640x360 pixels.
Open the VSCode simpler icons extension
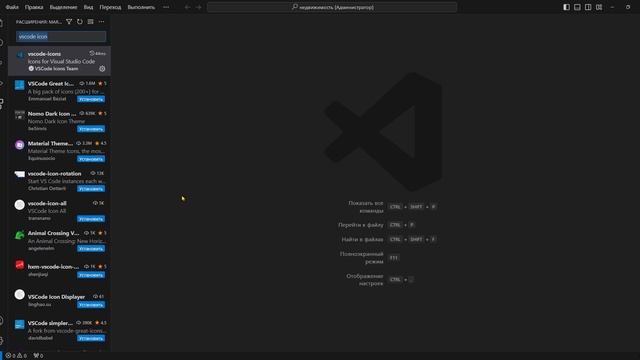pos(59,330)
